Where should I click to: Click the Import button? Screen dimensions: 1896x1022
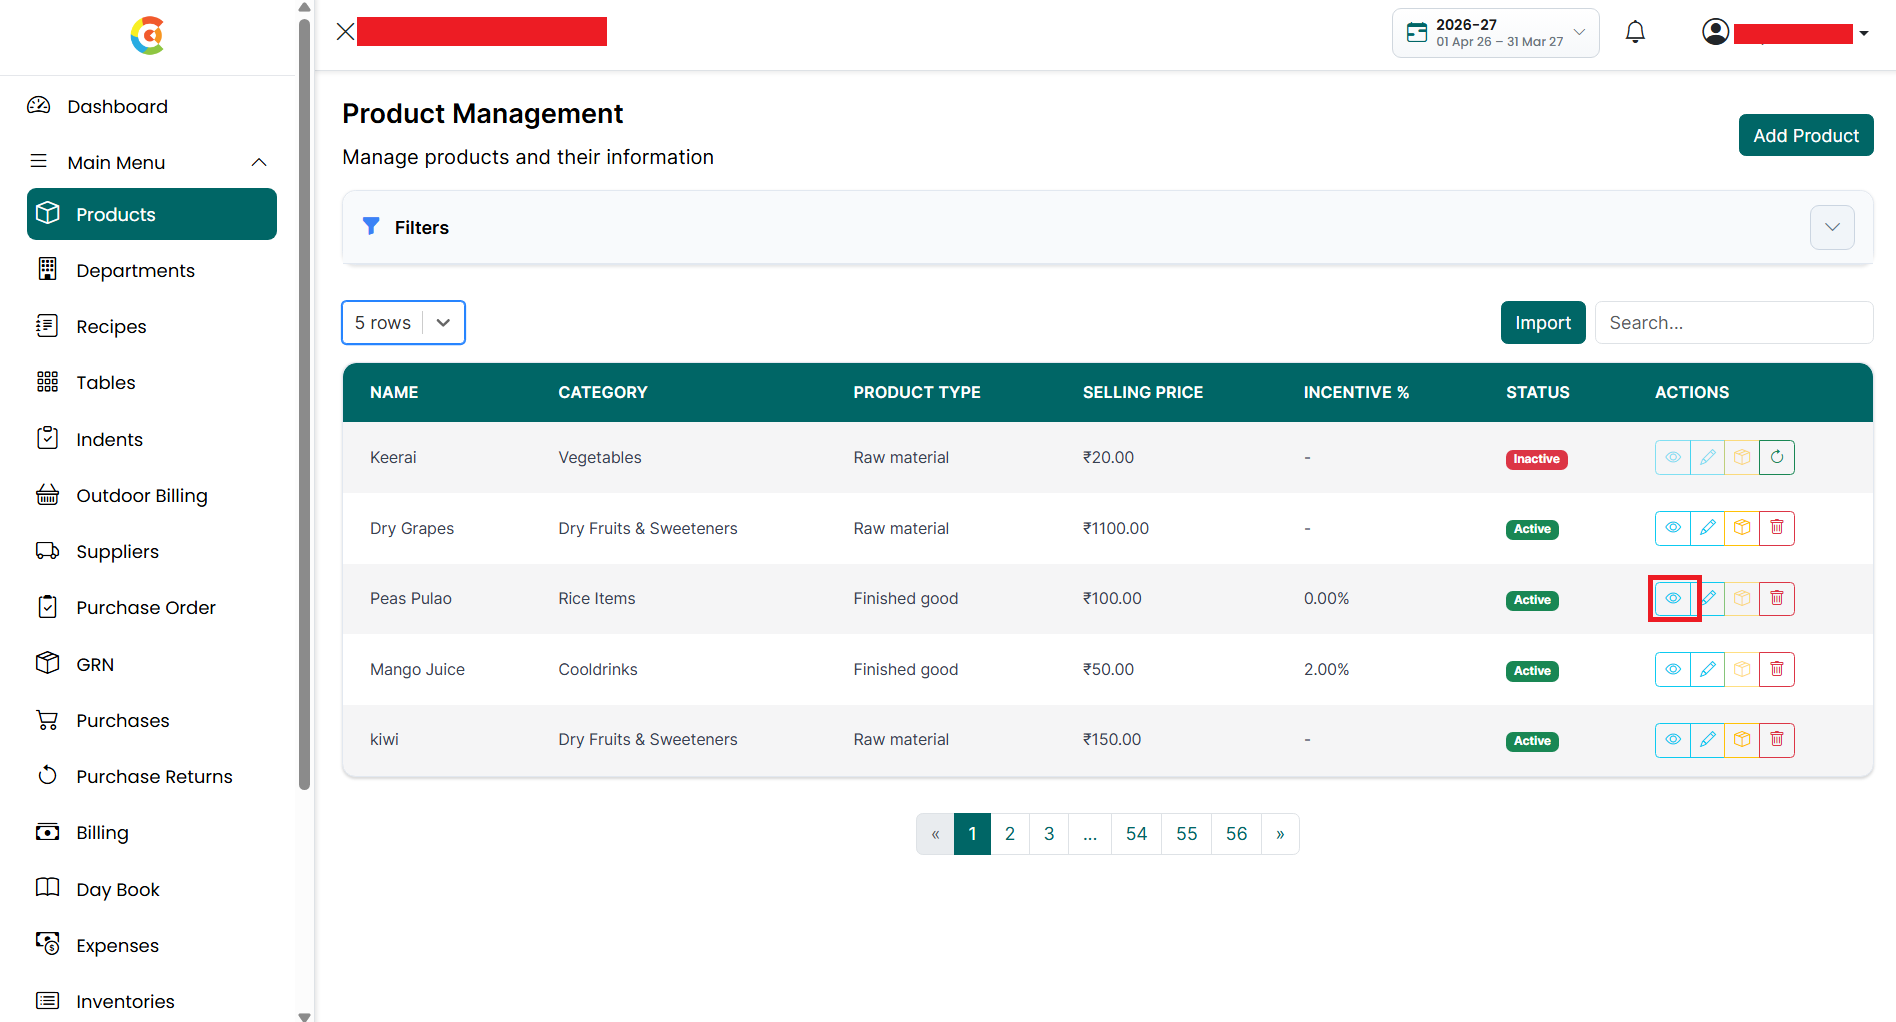click(x=1543, y=323)
